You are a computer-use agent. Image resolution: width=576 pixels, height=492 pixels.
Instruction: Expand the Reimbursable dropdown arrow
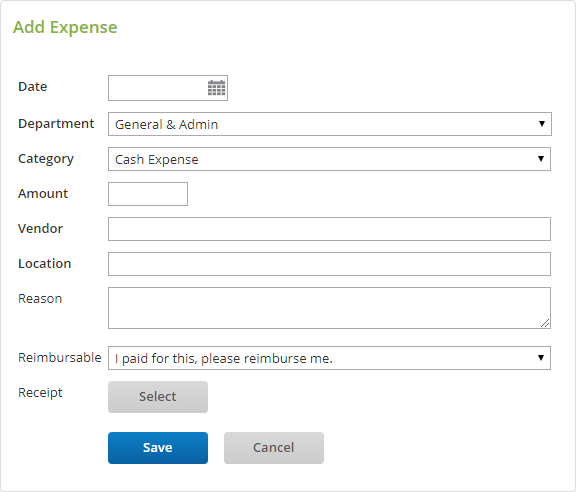pyautogui.click(x=541, y=358)
